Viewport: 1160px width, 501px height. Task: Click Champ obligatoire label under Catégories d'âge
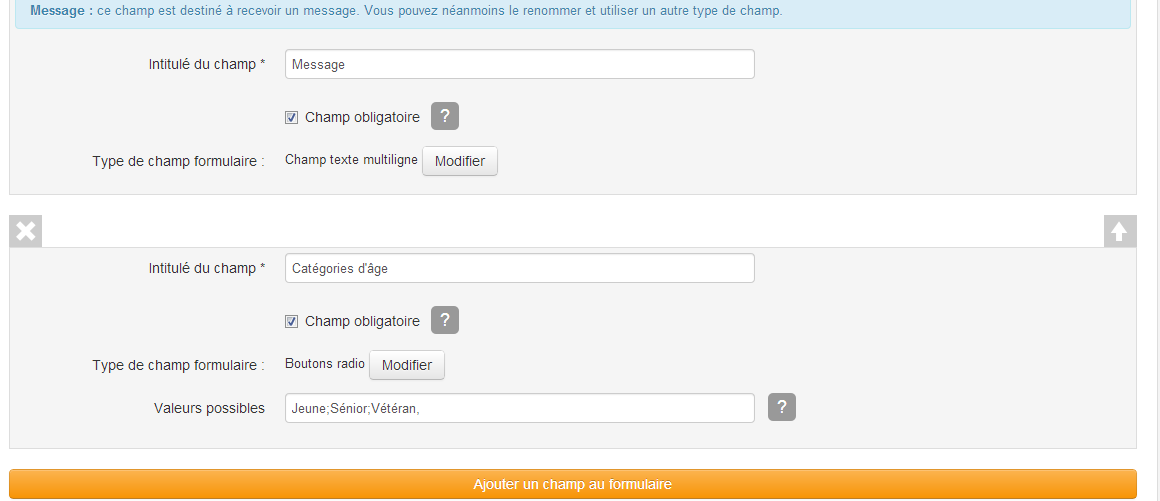pyautogui.click(x=362, y=321)
